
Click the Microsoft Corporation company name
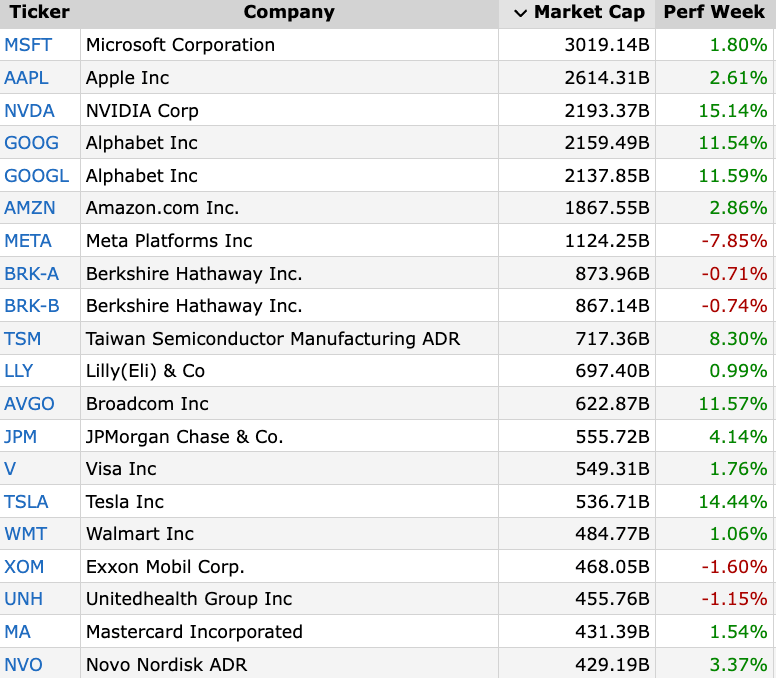coord(180,45)
